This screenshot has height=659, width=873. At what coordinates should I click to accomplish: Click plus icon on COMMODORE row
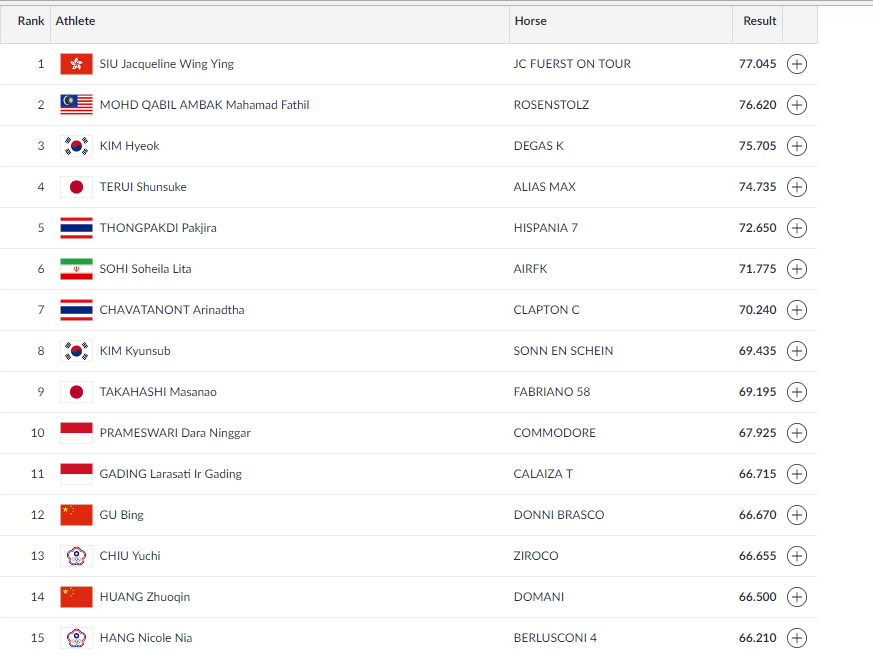pyautogui.click(x=797, y=433)
